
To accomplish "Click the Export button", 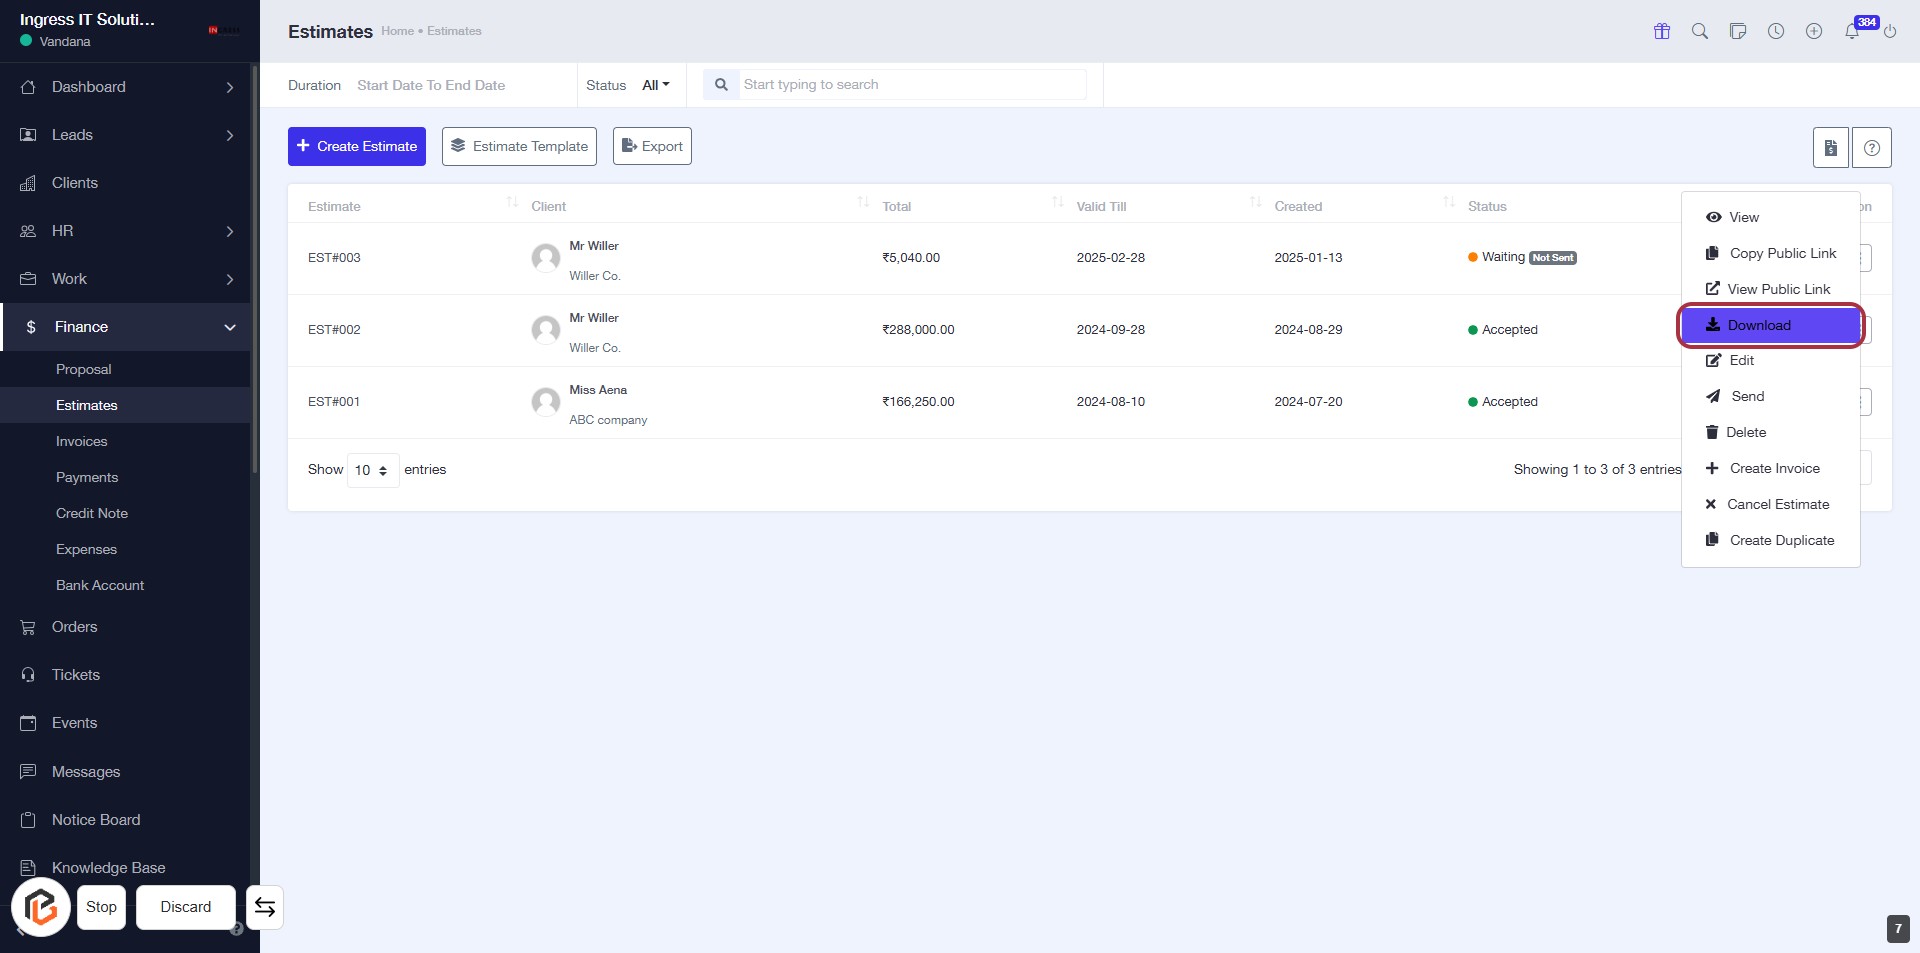I will pyautogui.click(x=652, y=146).
